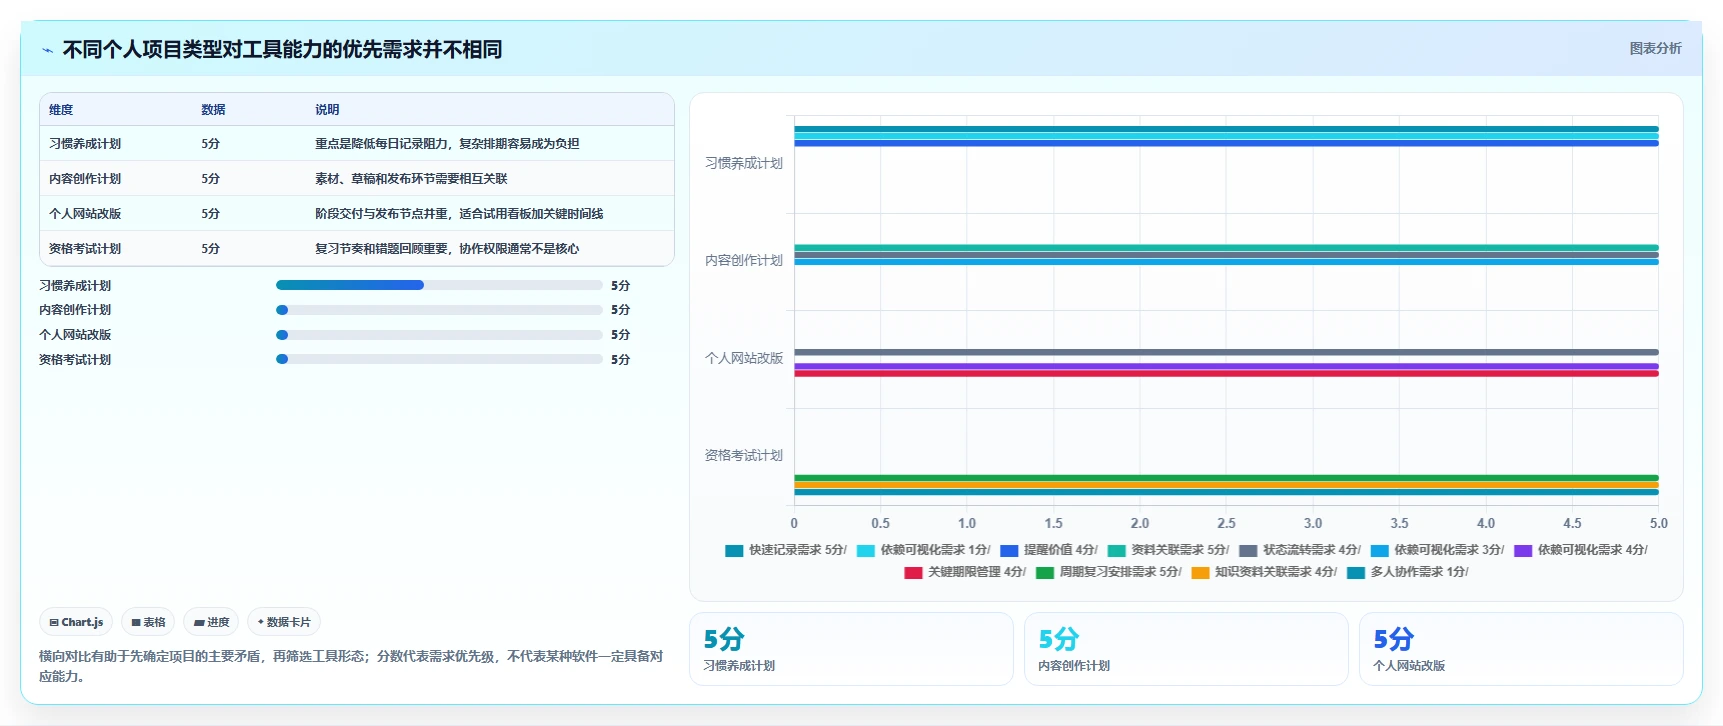1723x726 pixels.
Task: Click legend label 知识资料关联需求 4分
Action: click(x=1276, y=572)
